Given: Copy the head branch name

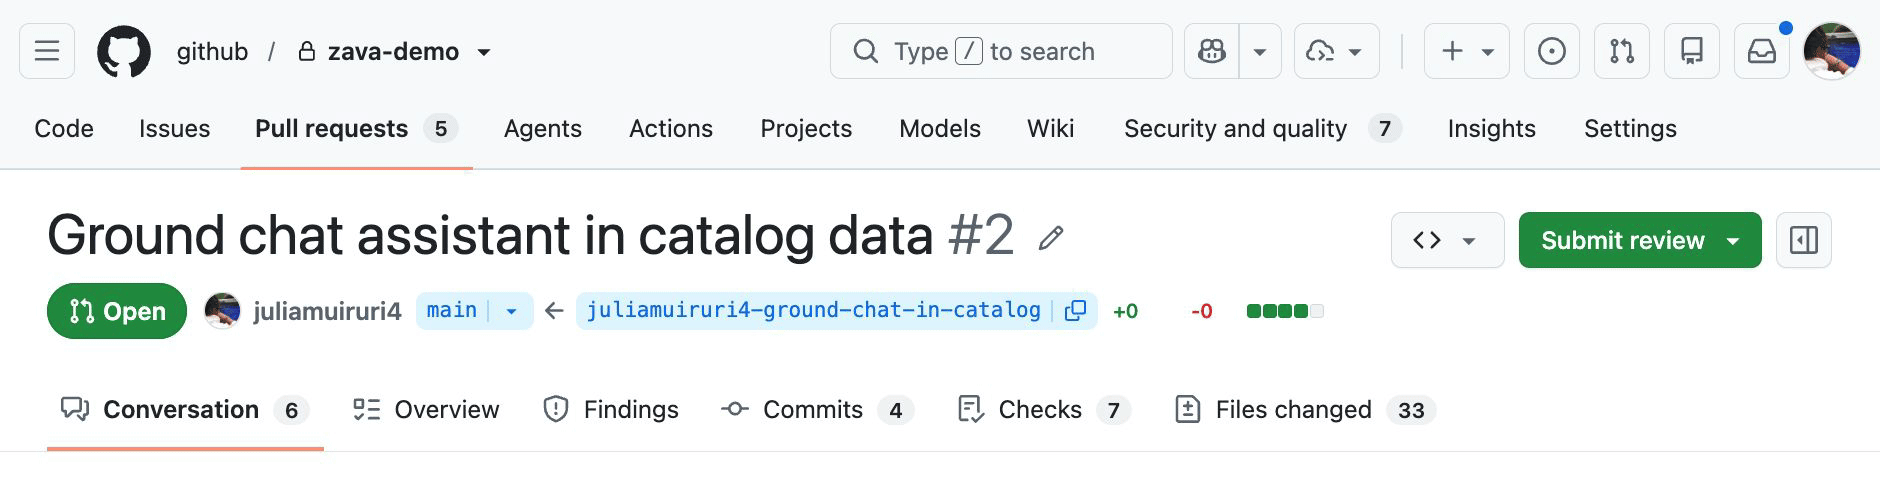Looking at the screenshot, I should coord(1076,311).
